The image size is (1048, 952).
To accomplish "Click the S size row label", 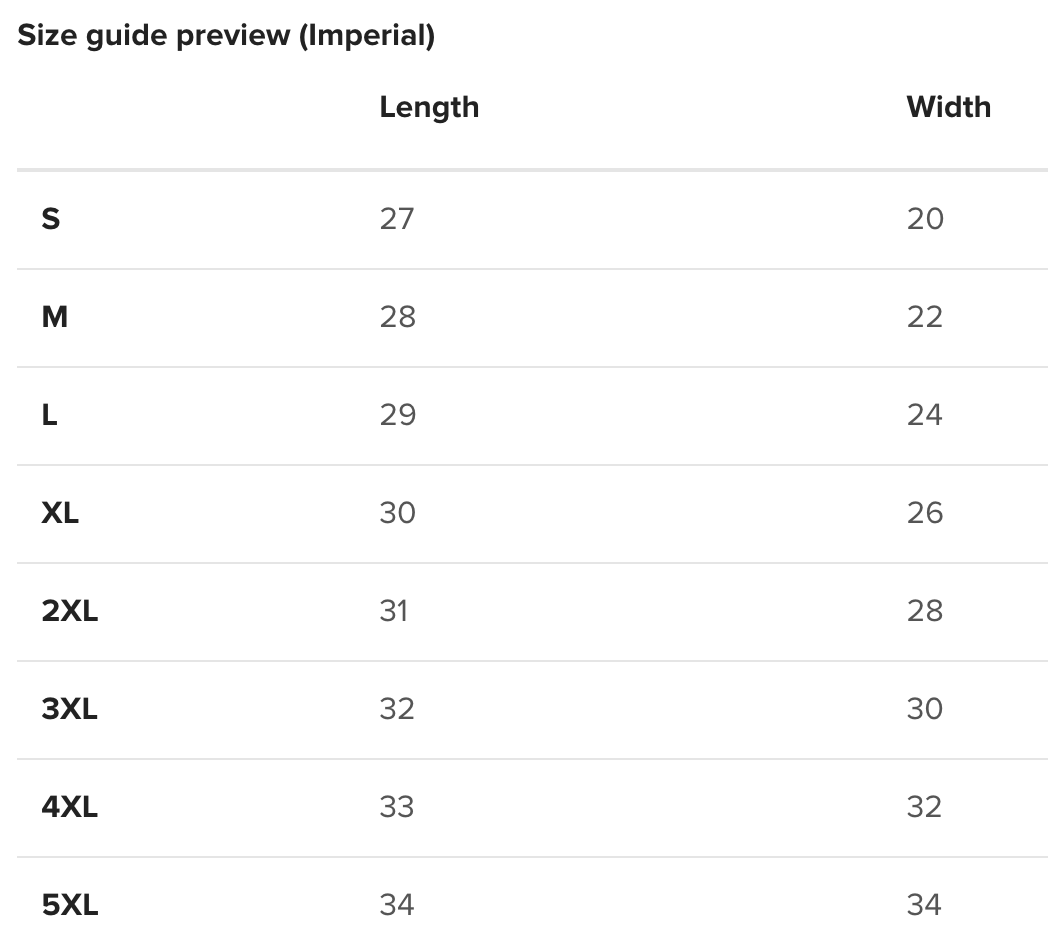I will coord(51,219).
